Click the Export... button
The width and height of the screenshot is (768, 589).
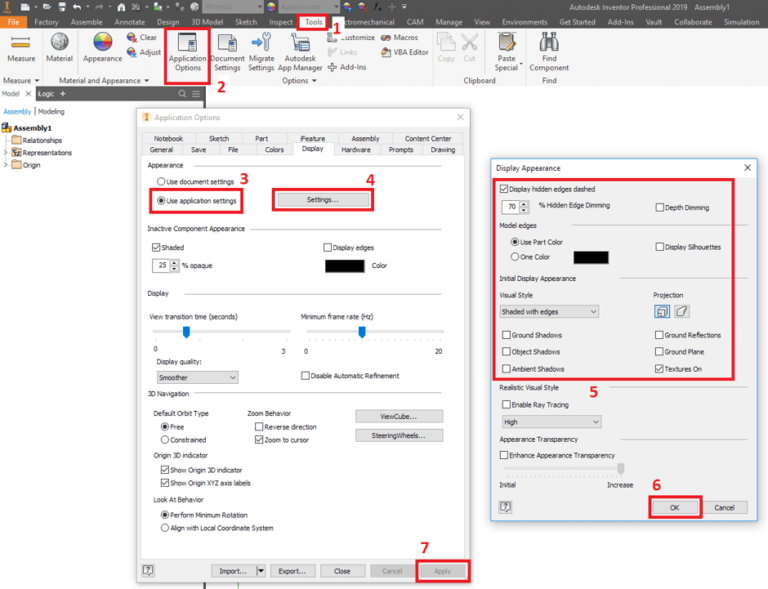tap(292, 571)
